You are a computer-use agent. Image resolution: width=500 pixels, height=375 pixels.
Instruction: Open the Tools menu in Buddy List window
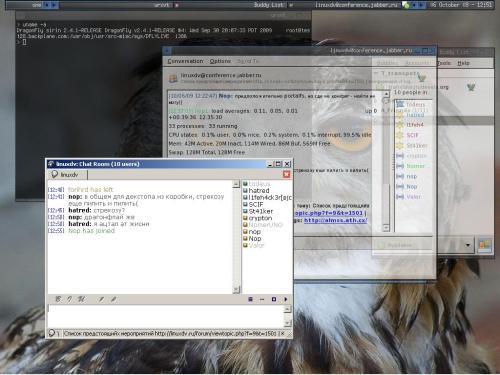pyautogui.click(x=444, y=63)
